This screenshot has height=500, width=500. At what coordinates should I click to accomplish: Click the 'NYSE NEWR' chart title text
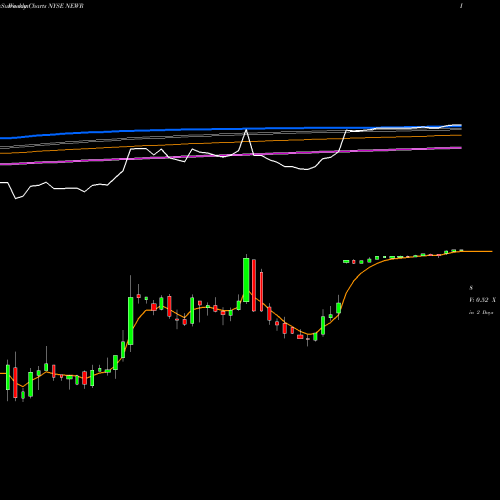(65, 6)
